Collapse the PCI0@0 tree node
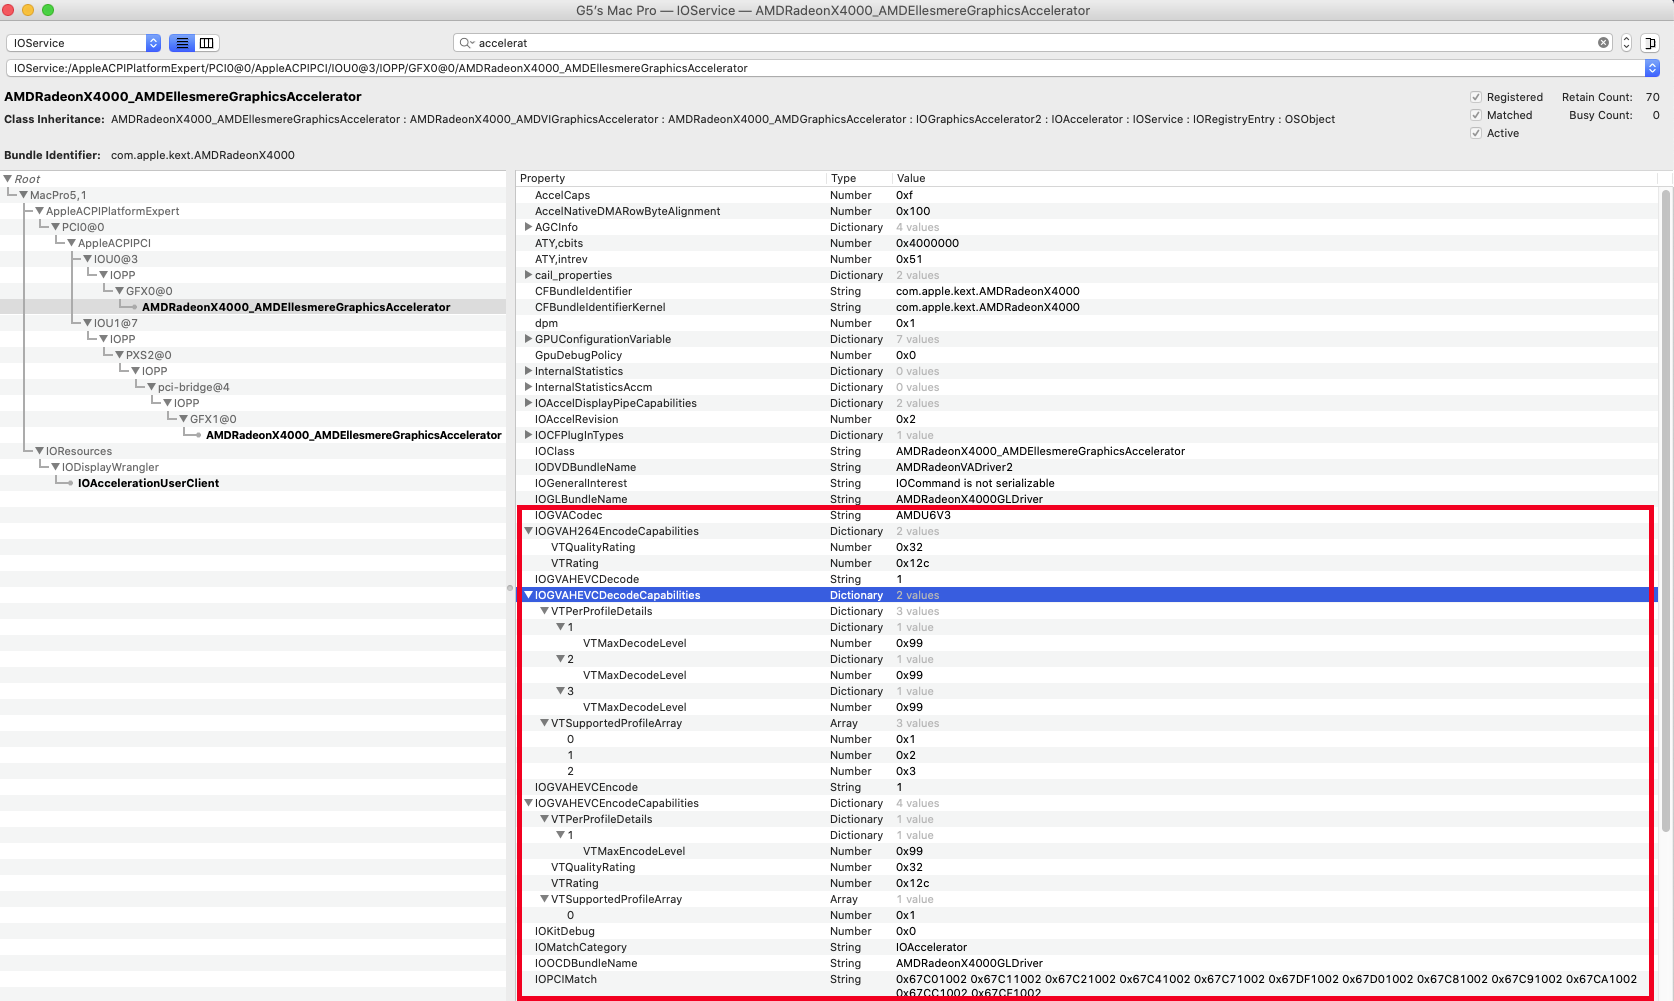 56,227
